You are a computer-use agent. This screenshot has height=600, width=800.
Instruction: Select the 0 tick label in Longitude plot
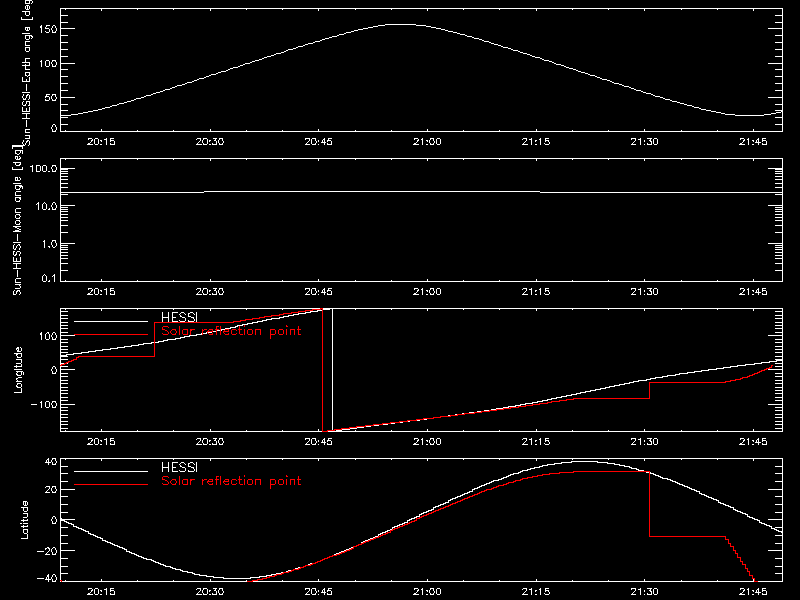(55, 370)
